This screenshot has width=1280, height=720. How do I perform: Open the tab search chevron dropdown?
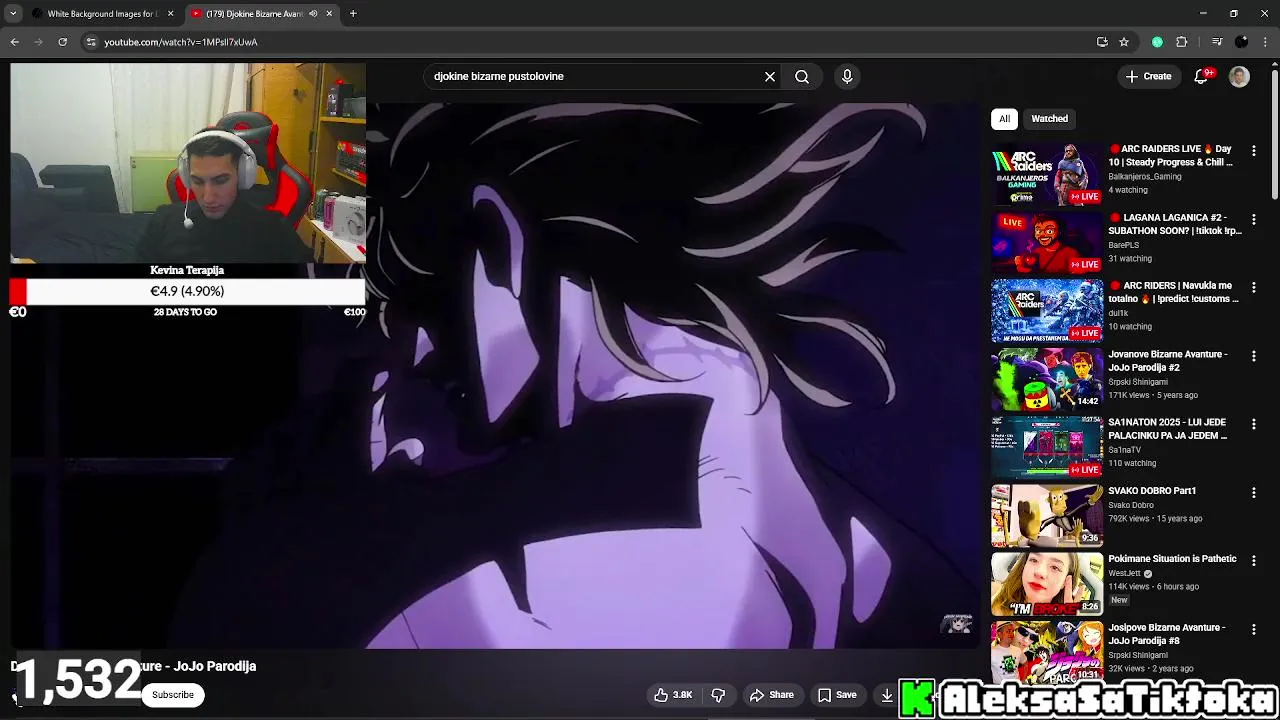click(x=13, y=14)
